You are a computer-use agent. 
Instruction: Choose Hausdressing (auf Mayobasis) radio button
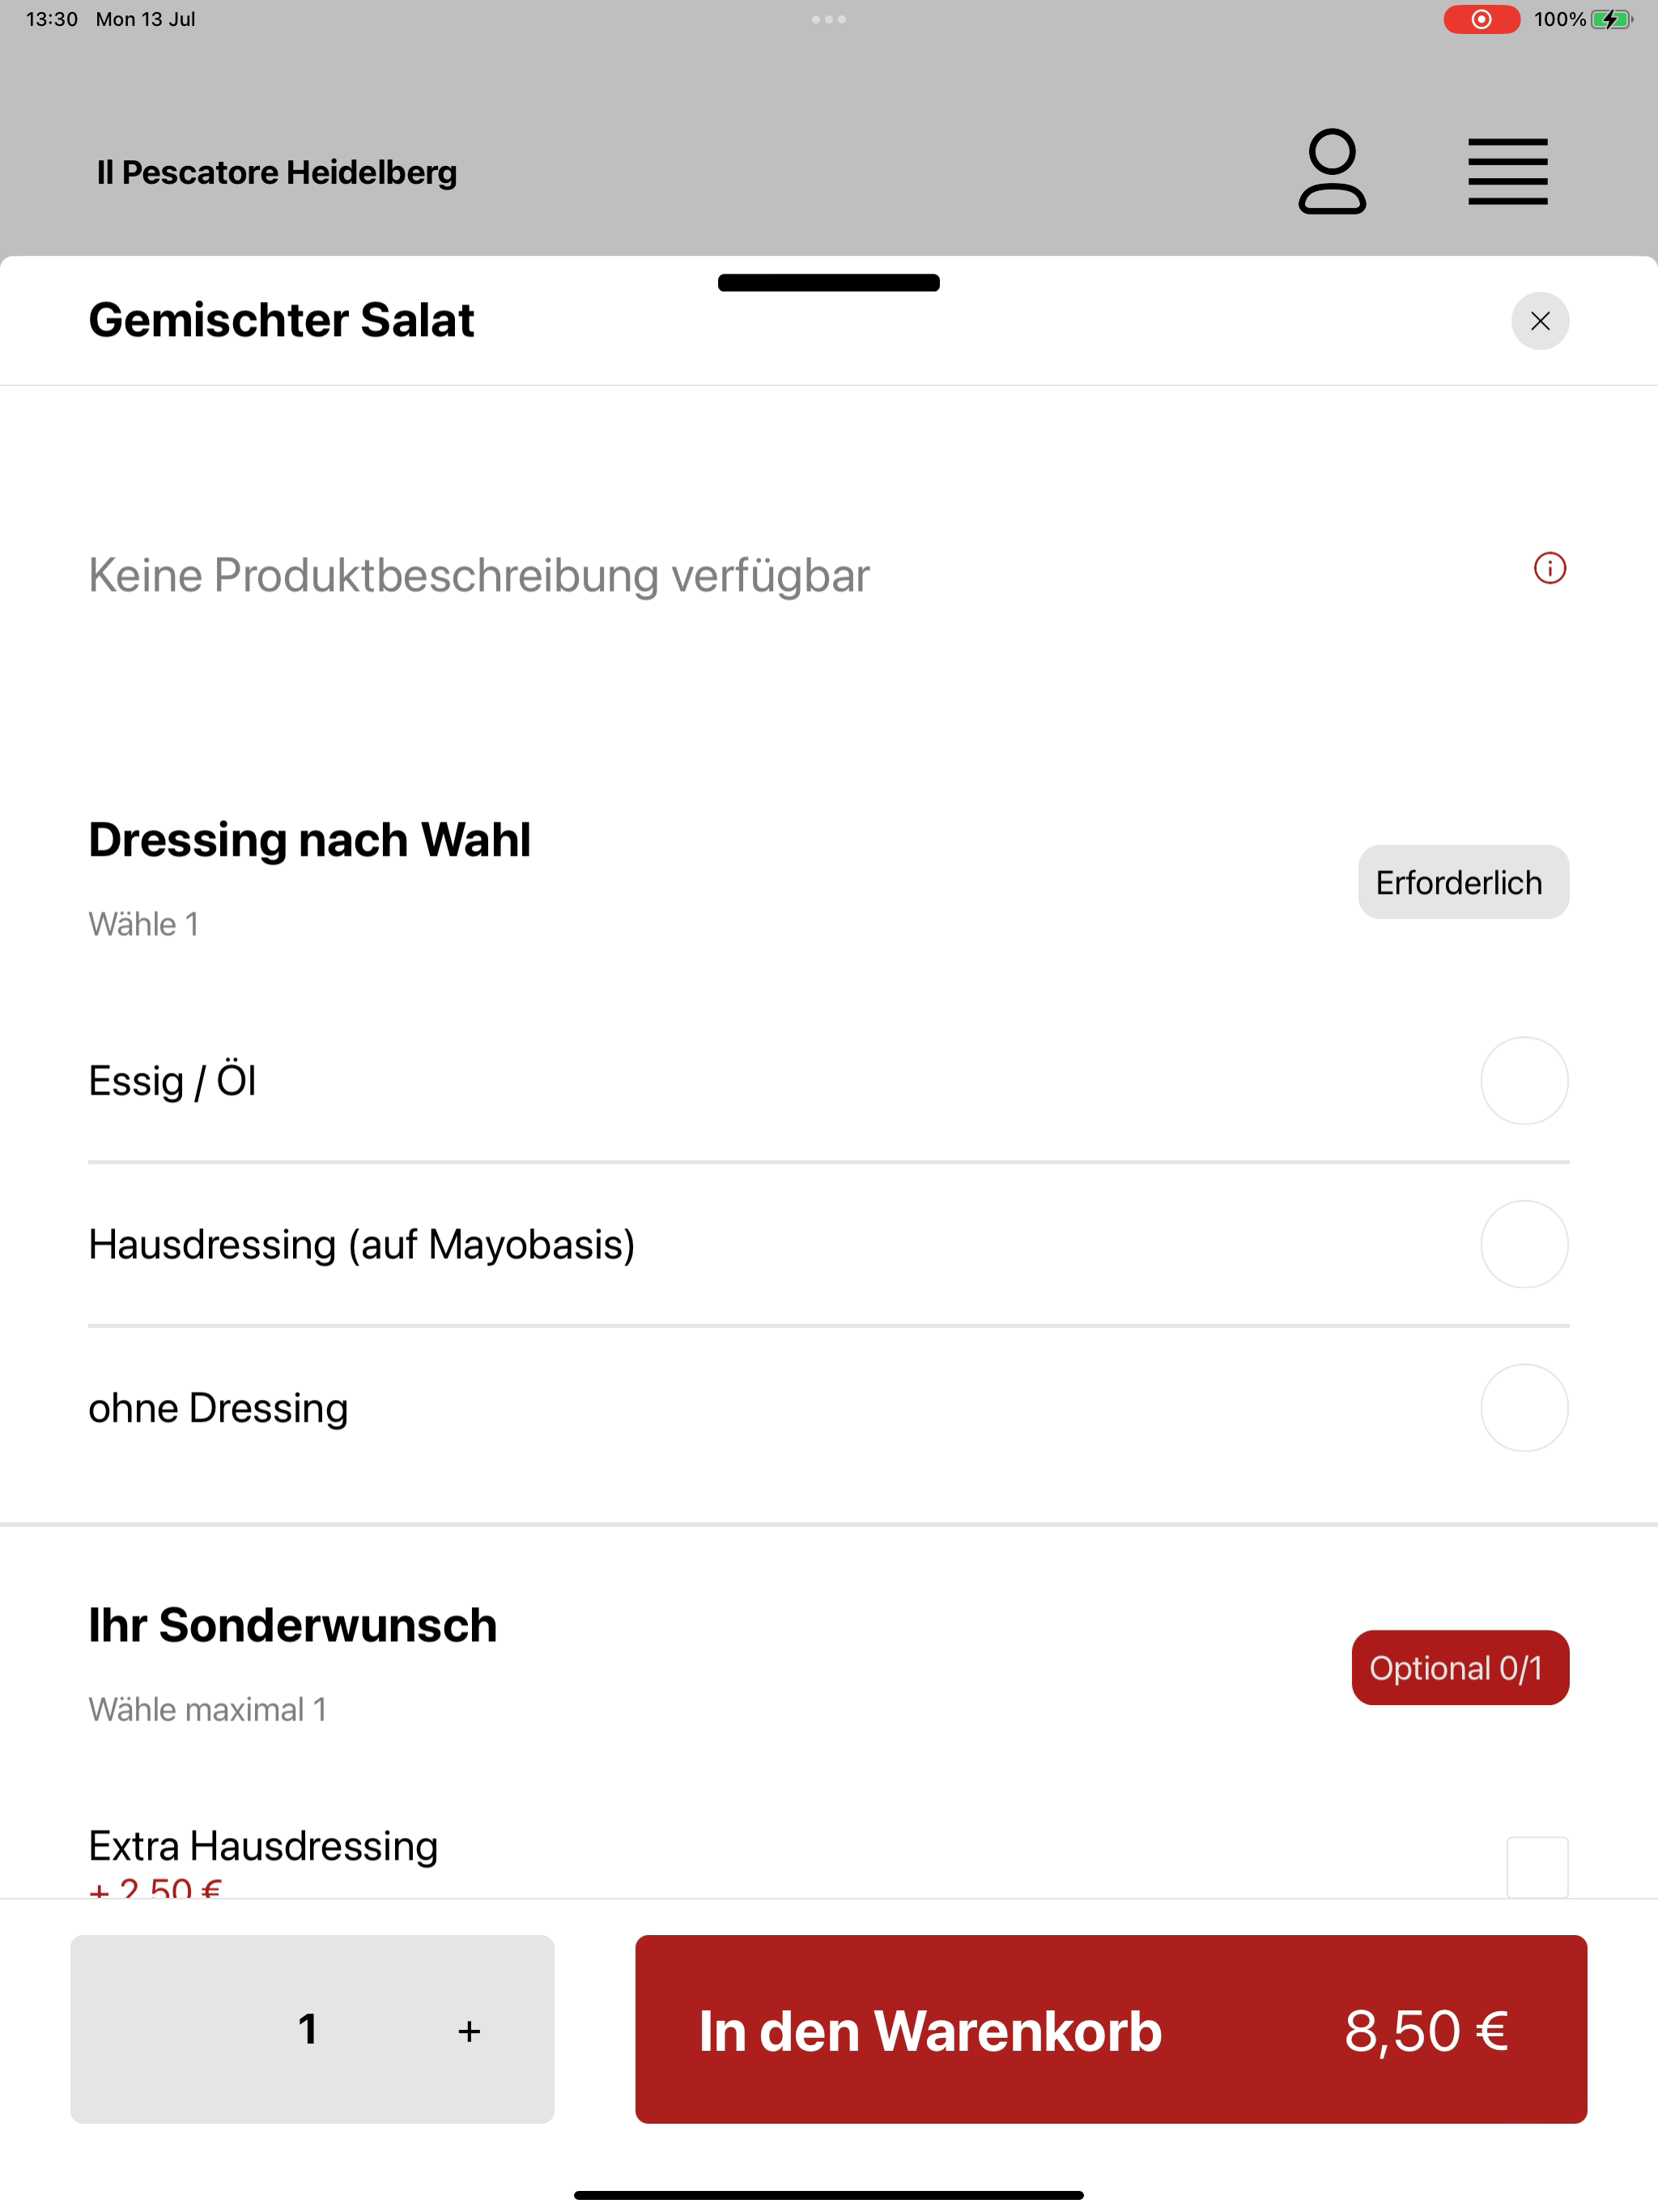(1524, 1244)
